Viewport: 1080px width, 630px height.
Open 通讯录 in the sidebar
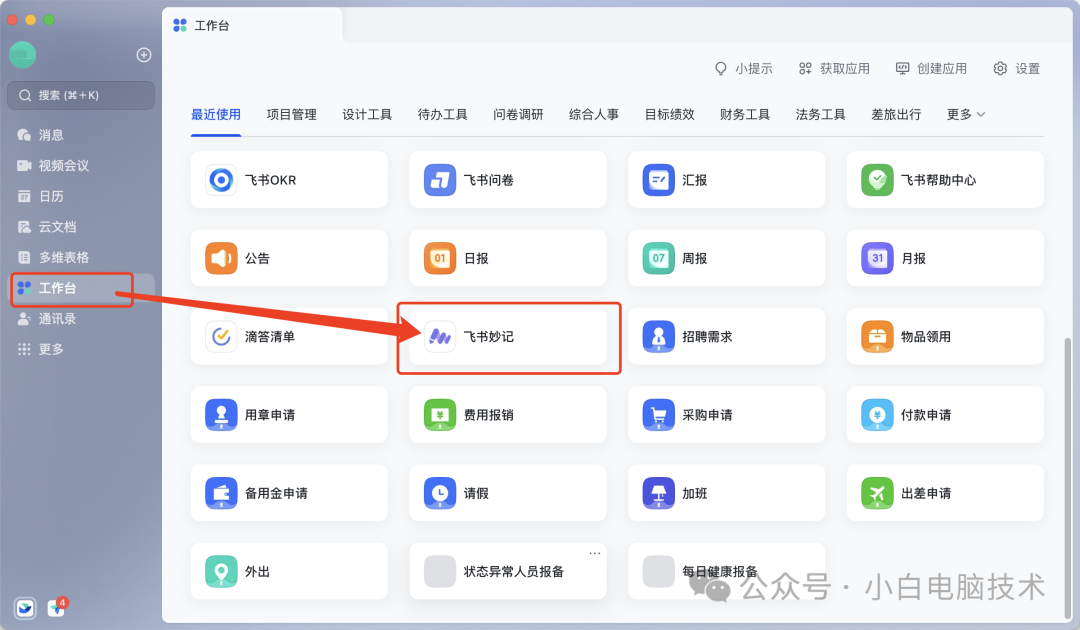pos(81,319)
